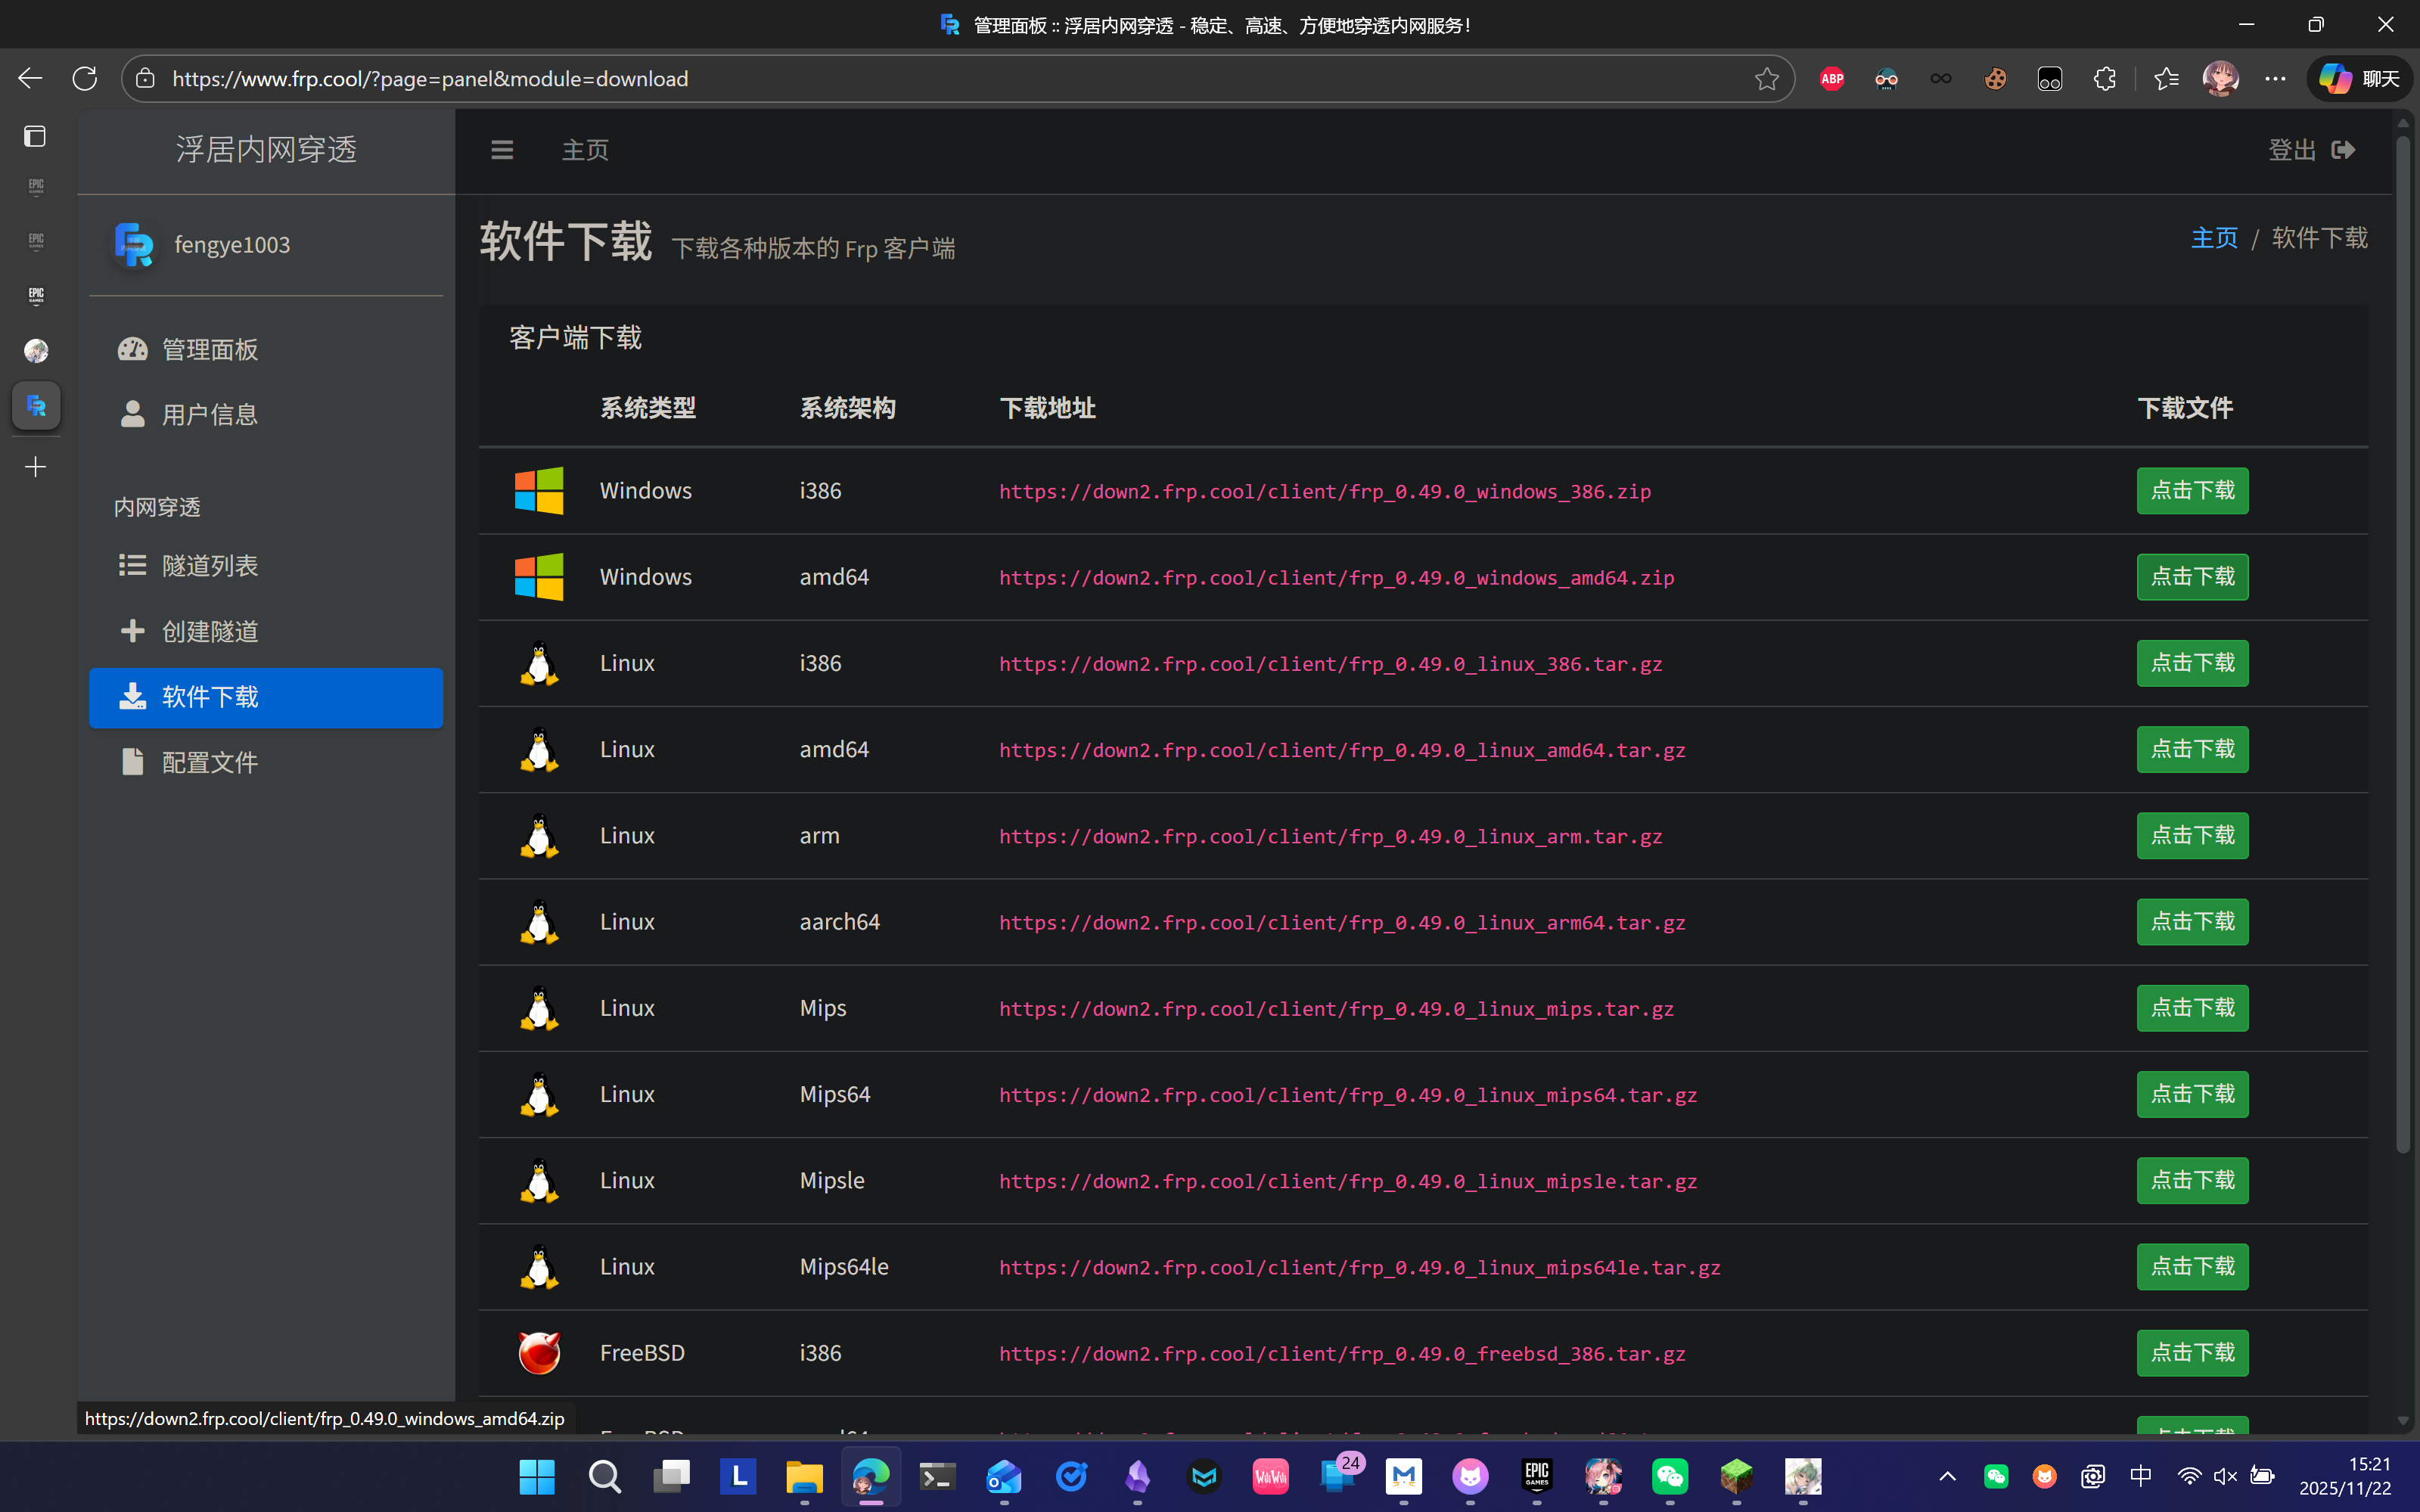Open the browser Extensions puzzle icon
This screenshot has width=2420, height=1512.
tap(2105, 79)
